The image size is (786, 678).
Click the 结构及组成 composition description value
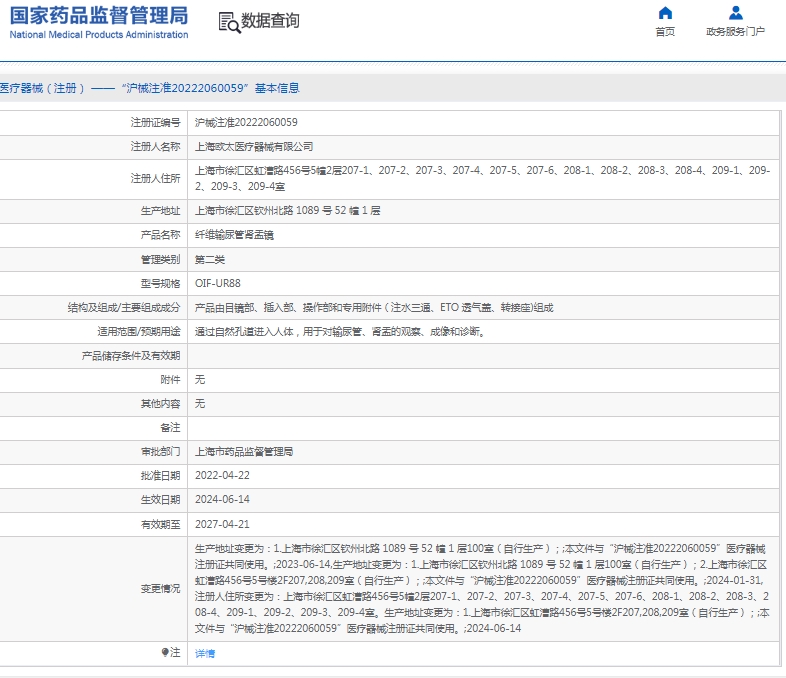click(x=374, y=308)
